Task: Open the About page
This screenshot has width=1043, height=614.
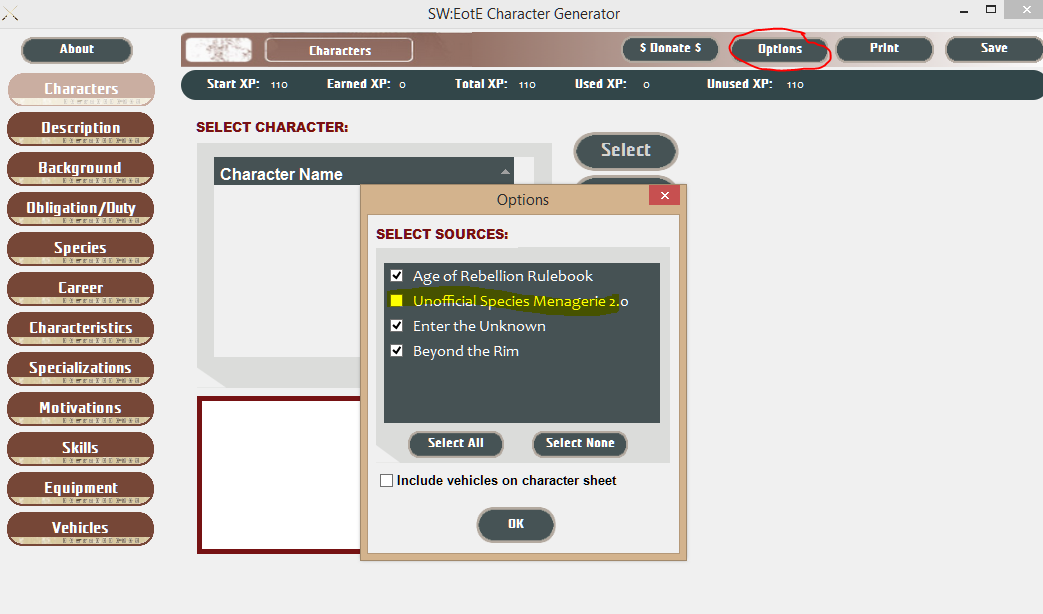Action: 76,50
